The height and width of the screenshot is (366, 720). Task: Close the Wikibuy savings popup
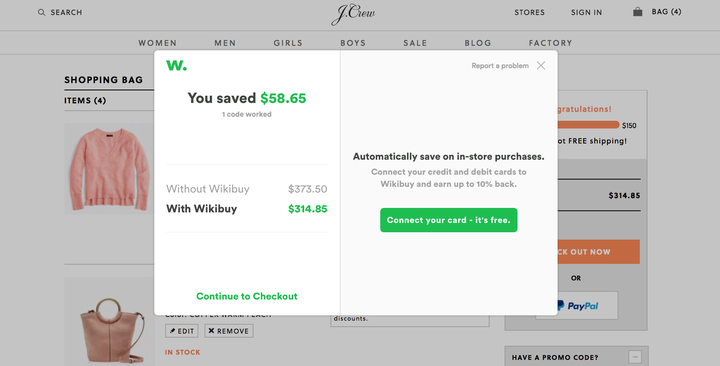click(541, 66)
